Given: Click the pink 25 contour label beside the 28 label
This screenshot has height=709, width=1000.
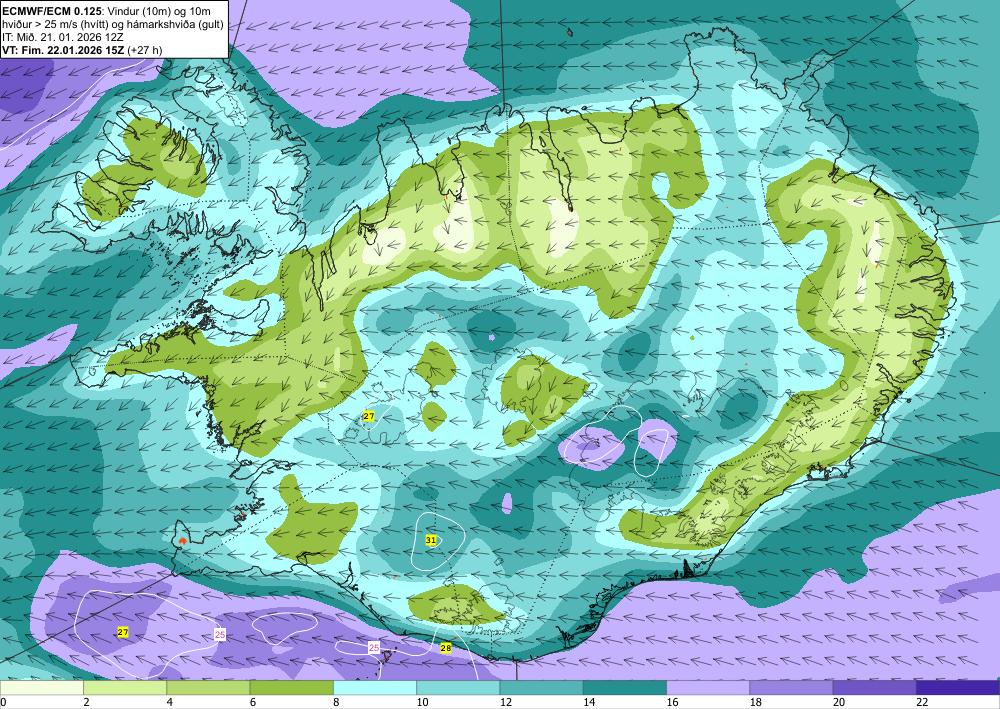Looking at the screenshot, I should click(x=374, y=648).
